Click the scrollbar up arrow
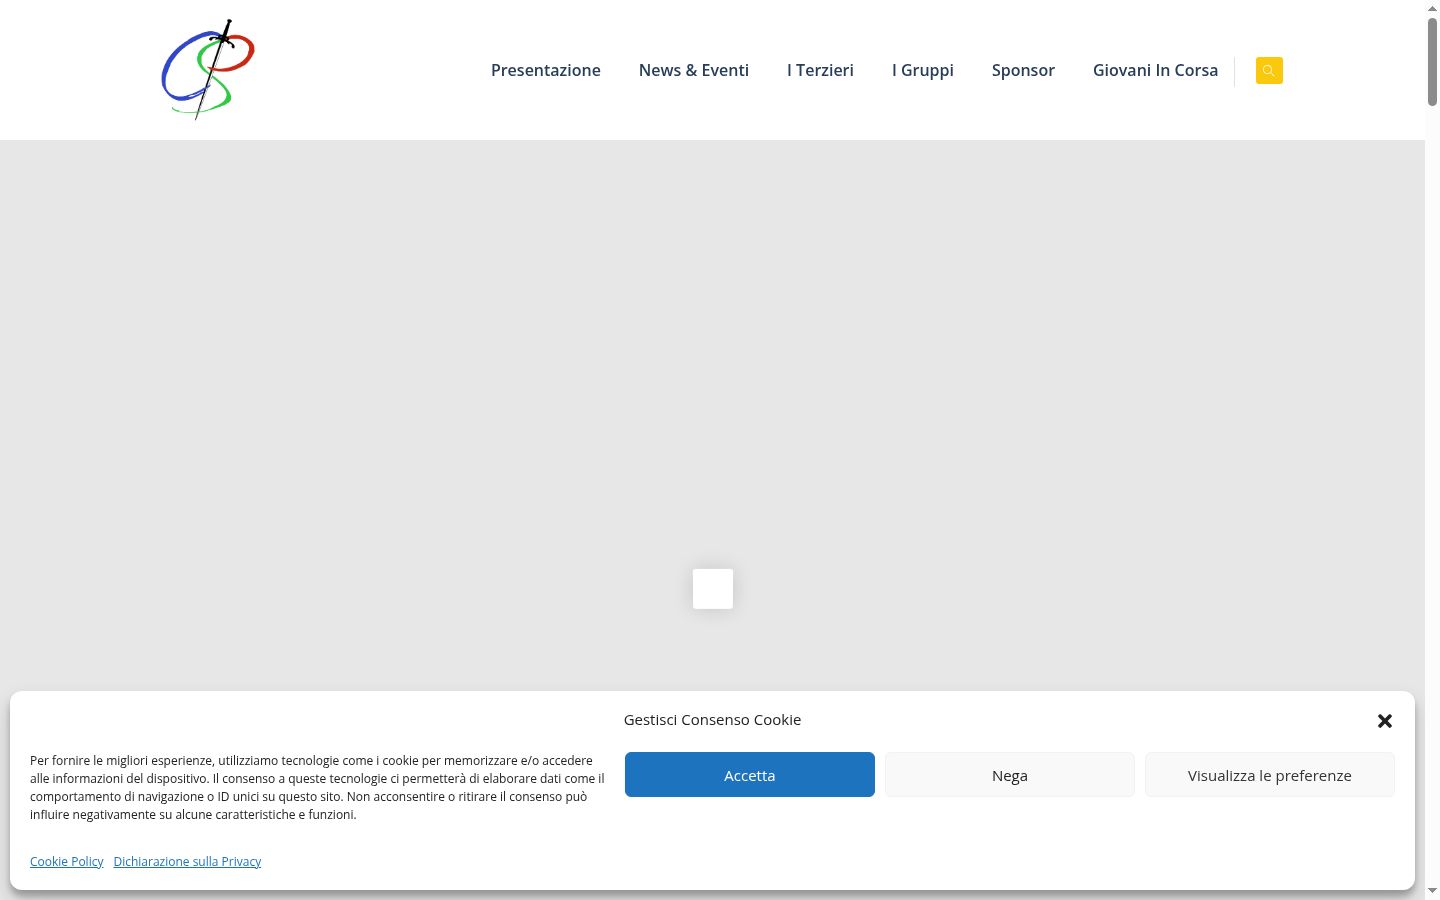The image size is (1440, 900). 1432,7
